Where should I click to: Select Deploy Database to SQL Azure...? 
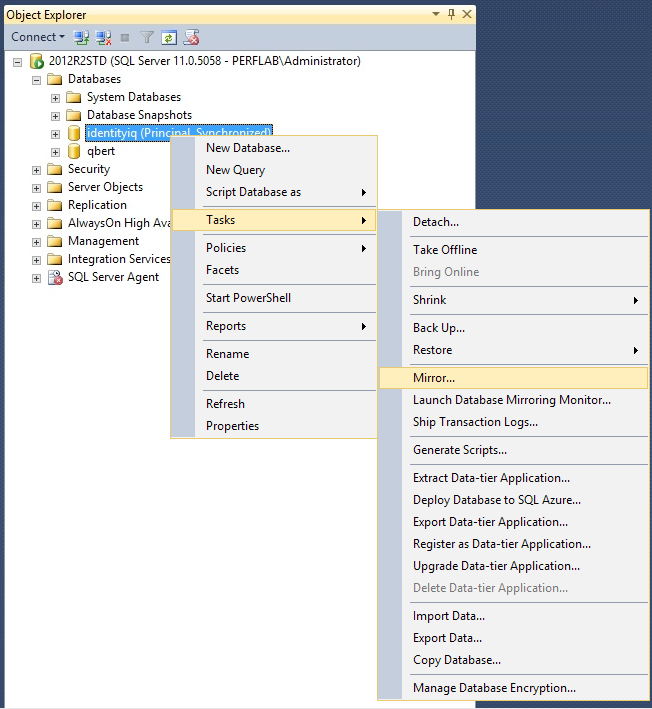514,500
